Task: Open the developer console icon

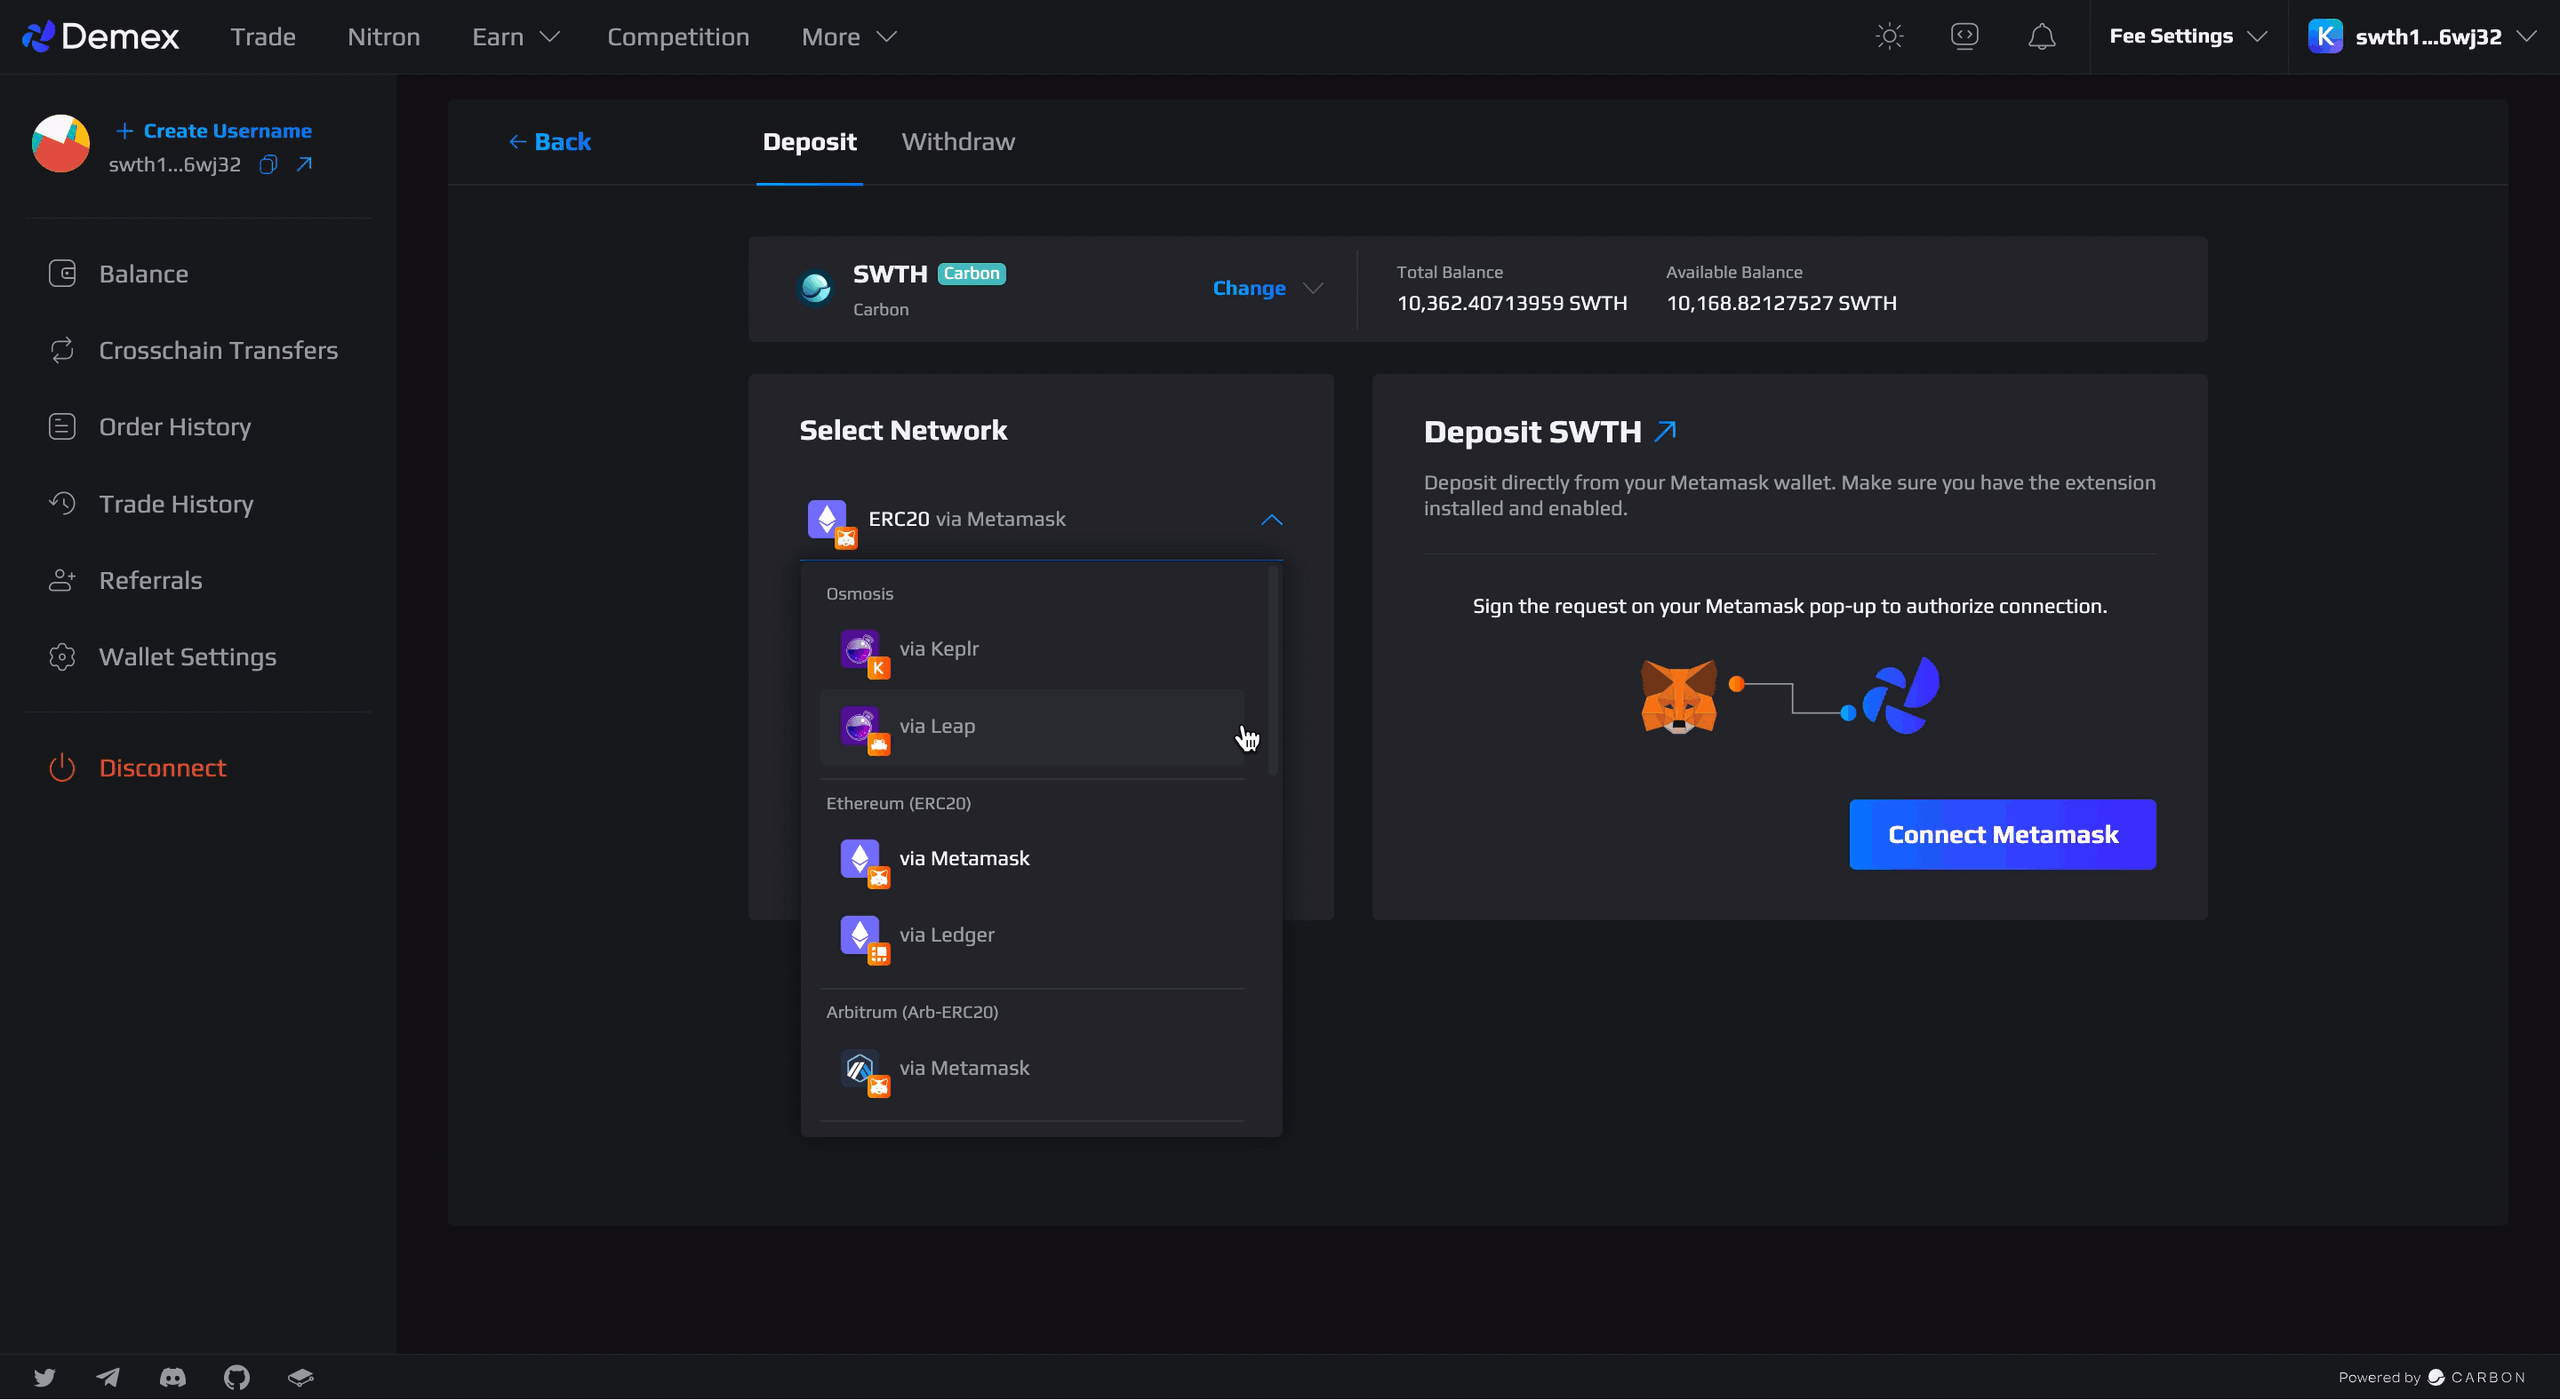Action: pyautogui.click(x=1965, y=37)
